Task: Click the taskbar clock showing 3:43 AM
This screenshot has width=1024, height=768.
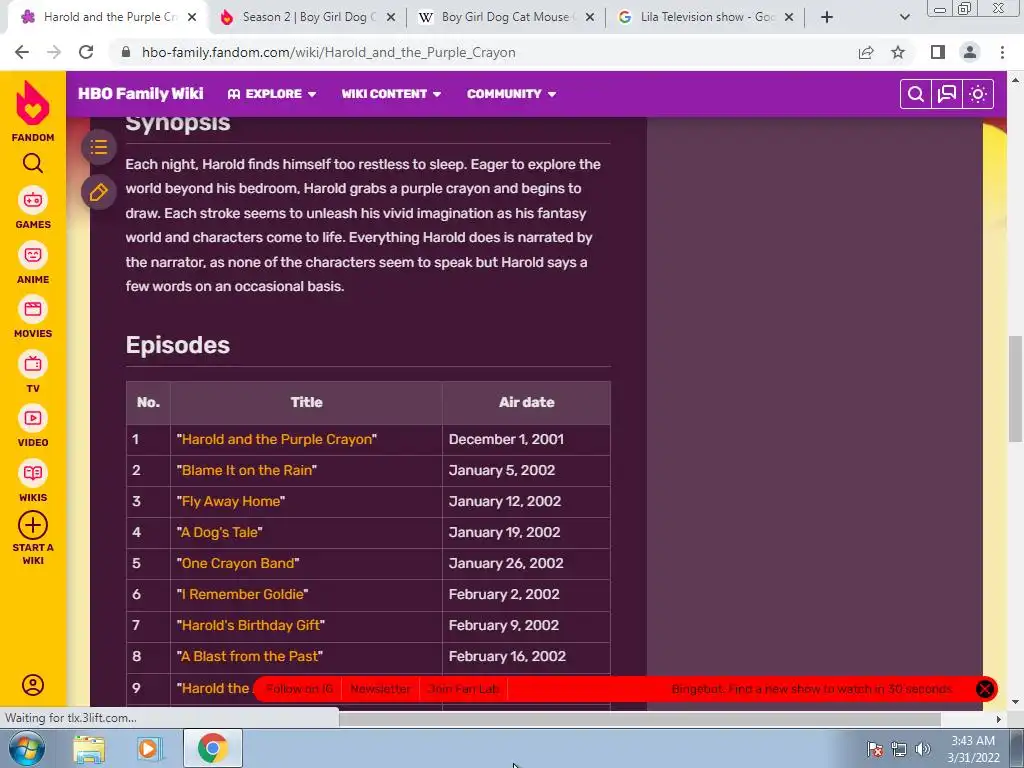Action: point(973,749)
